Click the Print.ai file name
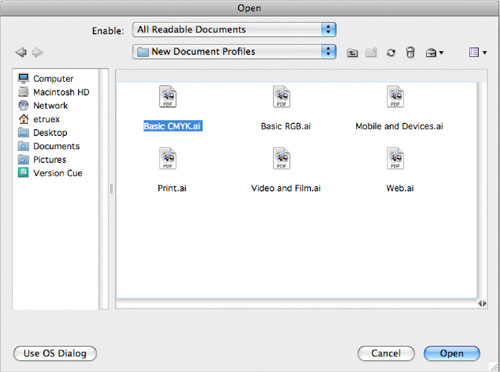500x372 pixels. 172,188
